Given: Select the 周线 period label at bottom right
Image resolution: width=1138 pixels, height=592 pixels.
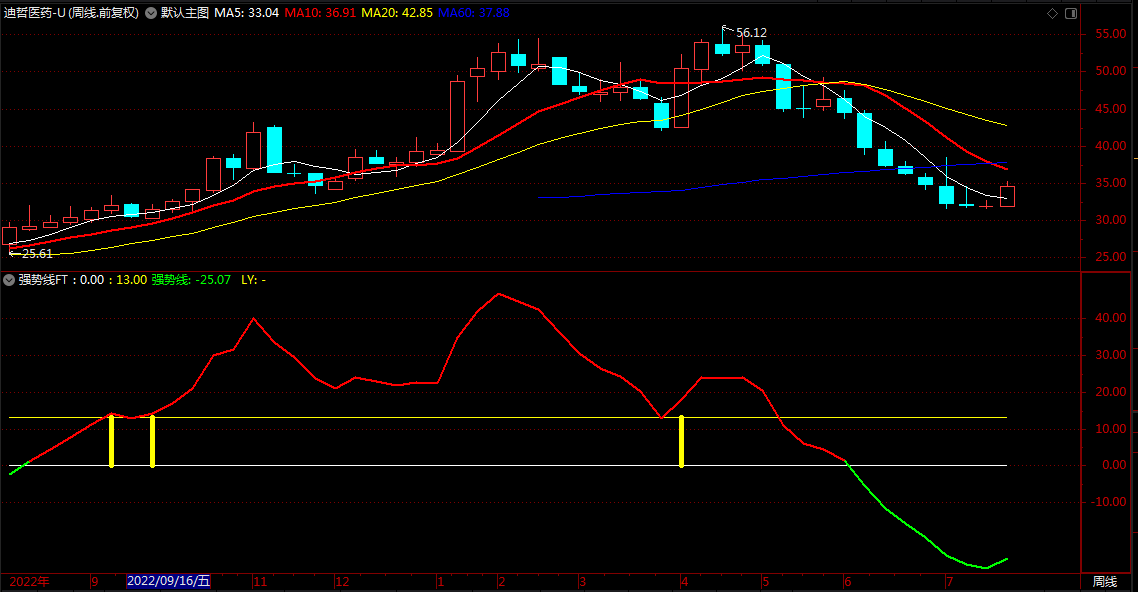Looking at the screenshot, I should point(1105,582).
